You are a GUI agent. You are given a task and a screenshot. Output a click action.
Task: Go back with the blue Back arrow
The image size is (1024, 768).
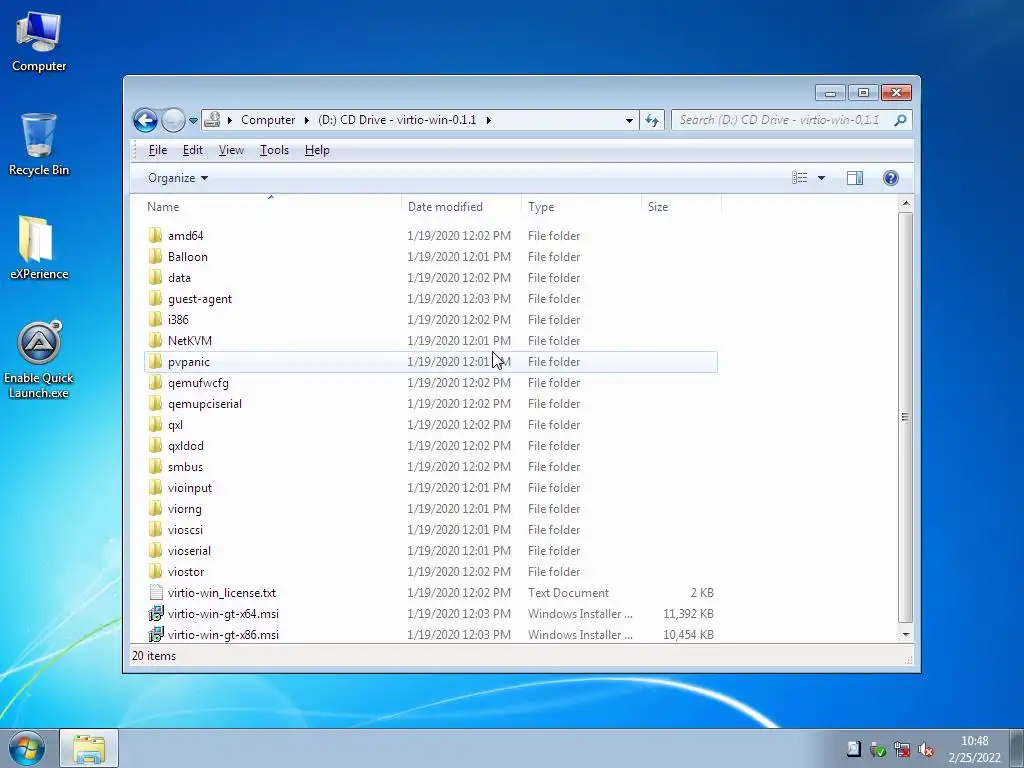pos(145,120)
